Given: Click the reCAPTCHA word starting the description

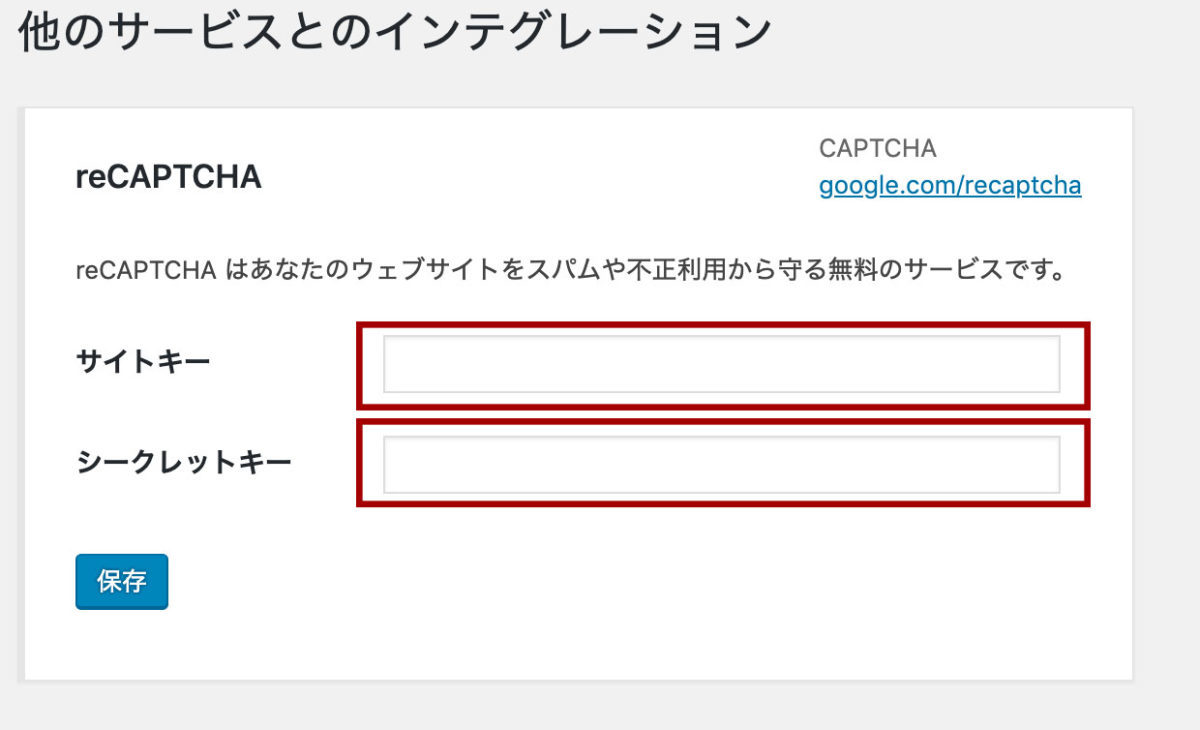Looking at the screenshot, I should [146, 271].
